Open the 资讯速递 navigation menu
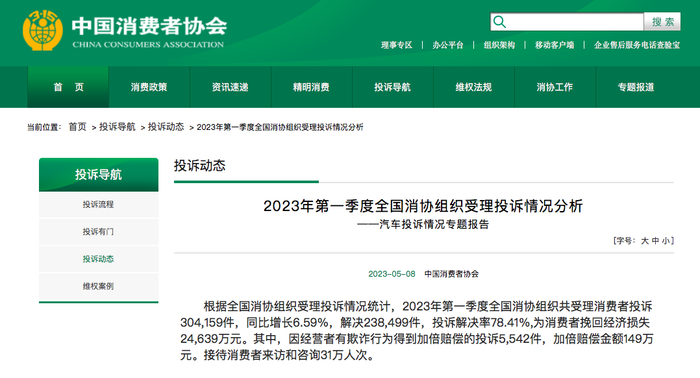 (x=230, y=87)
